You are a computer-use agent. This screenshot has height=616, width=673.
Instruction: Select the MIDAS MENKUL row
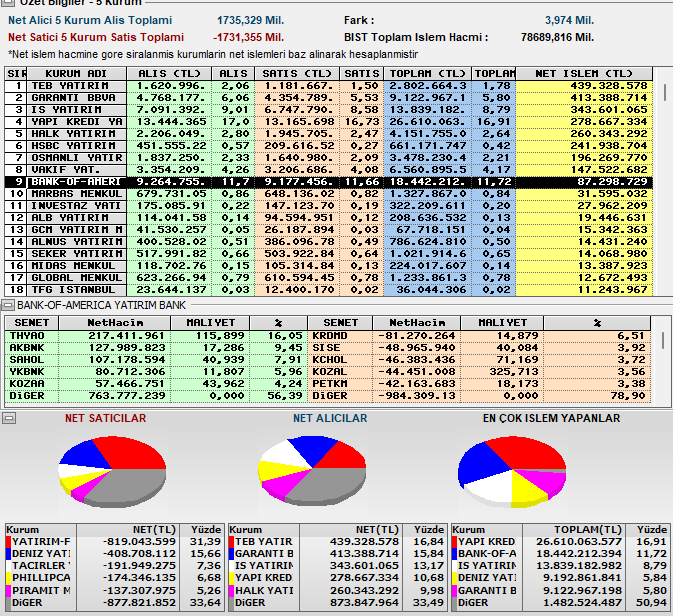(329, 266)
